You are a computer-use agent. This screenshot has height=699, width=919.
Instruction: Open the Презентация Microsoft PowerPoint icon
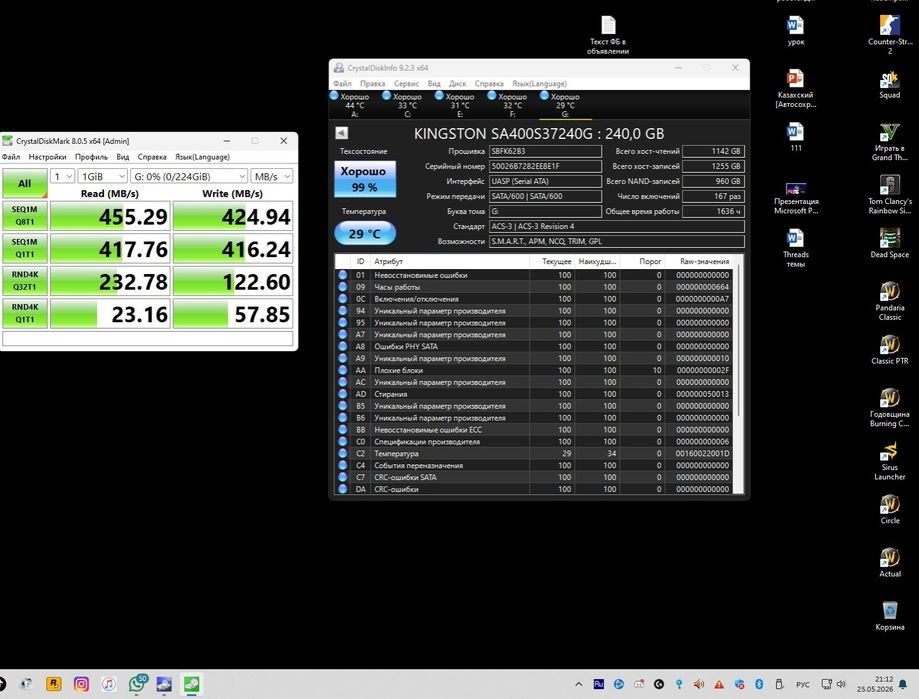(795, 197)
